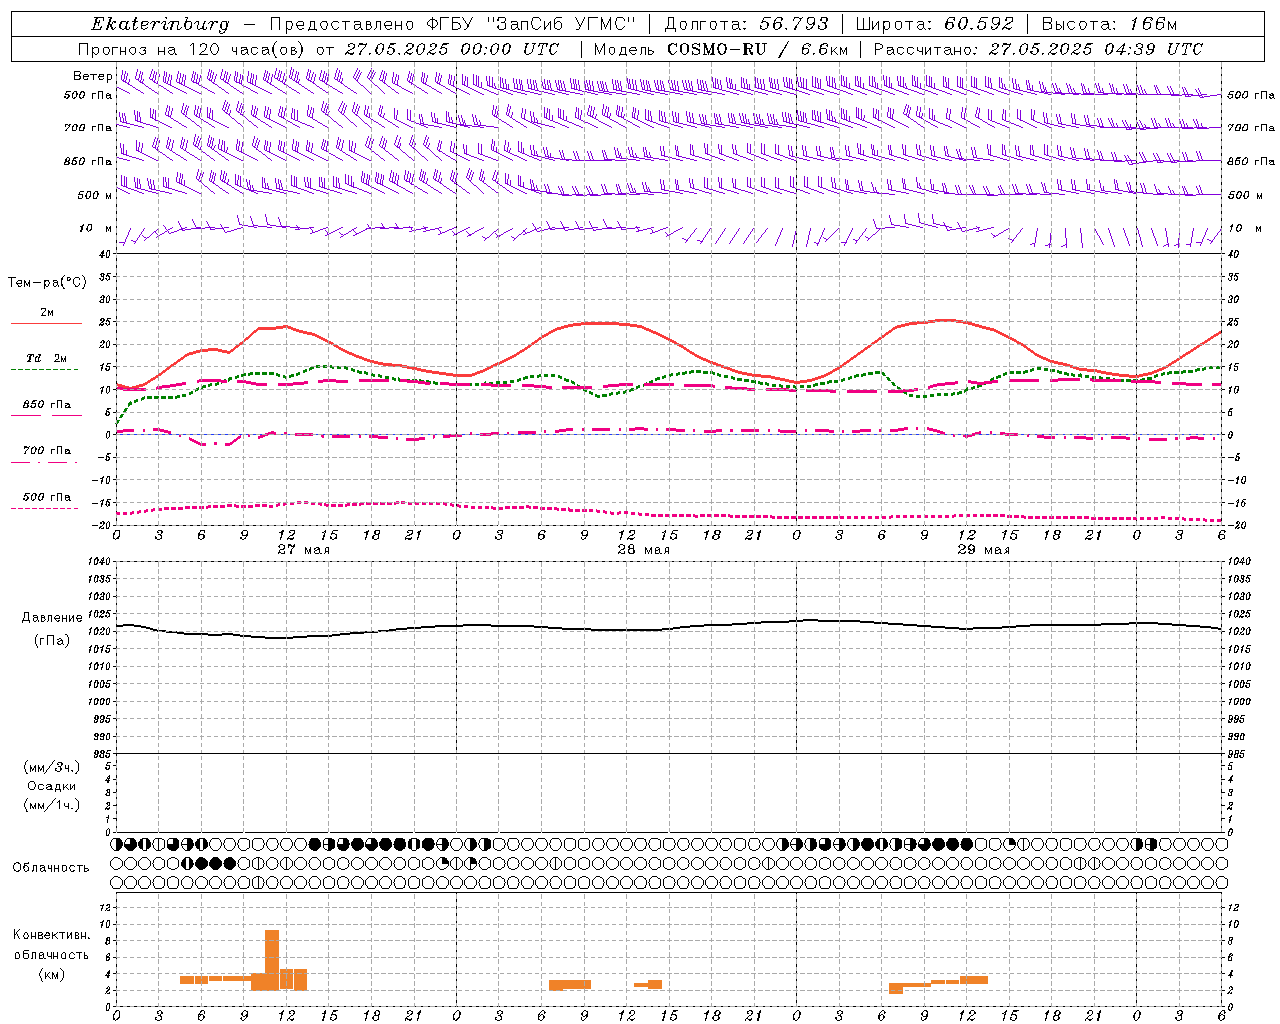This screenshot has width=1280, height=1024.
Task: Click the '(мм/3ч.)' precipitation unit label
Action: 52,767
